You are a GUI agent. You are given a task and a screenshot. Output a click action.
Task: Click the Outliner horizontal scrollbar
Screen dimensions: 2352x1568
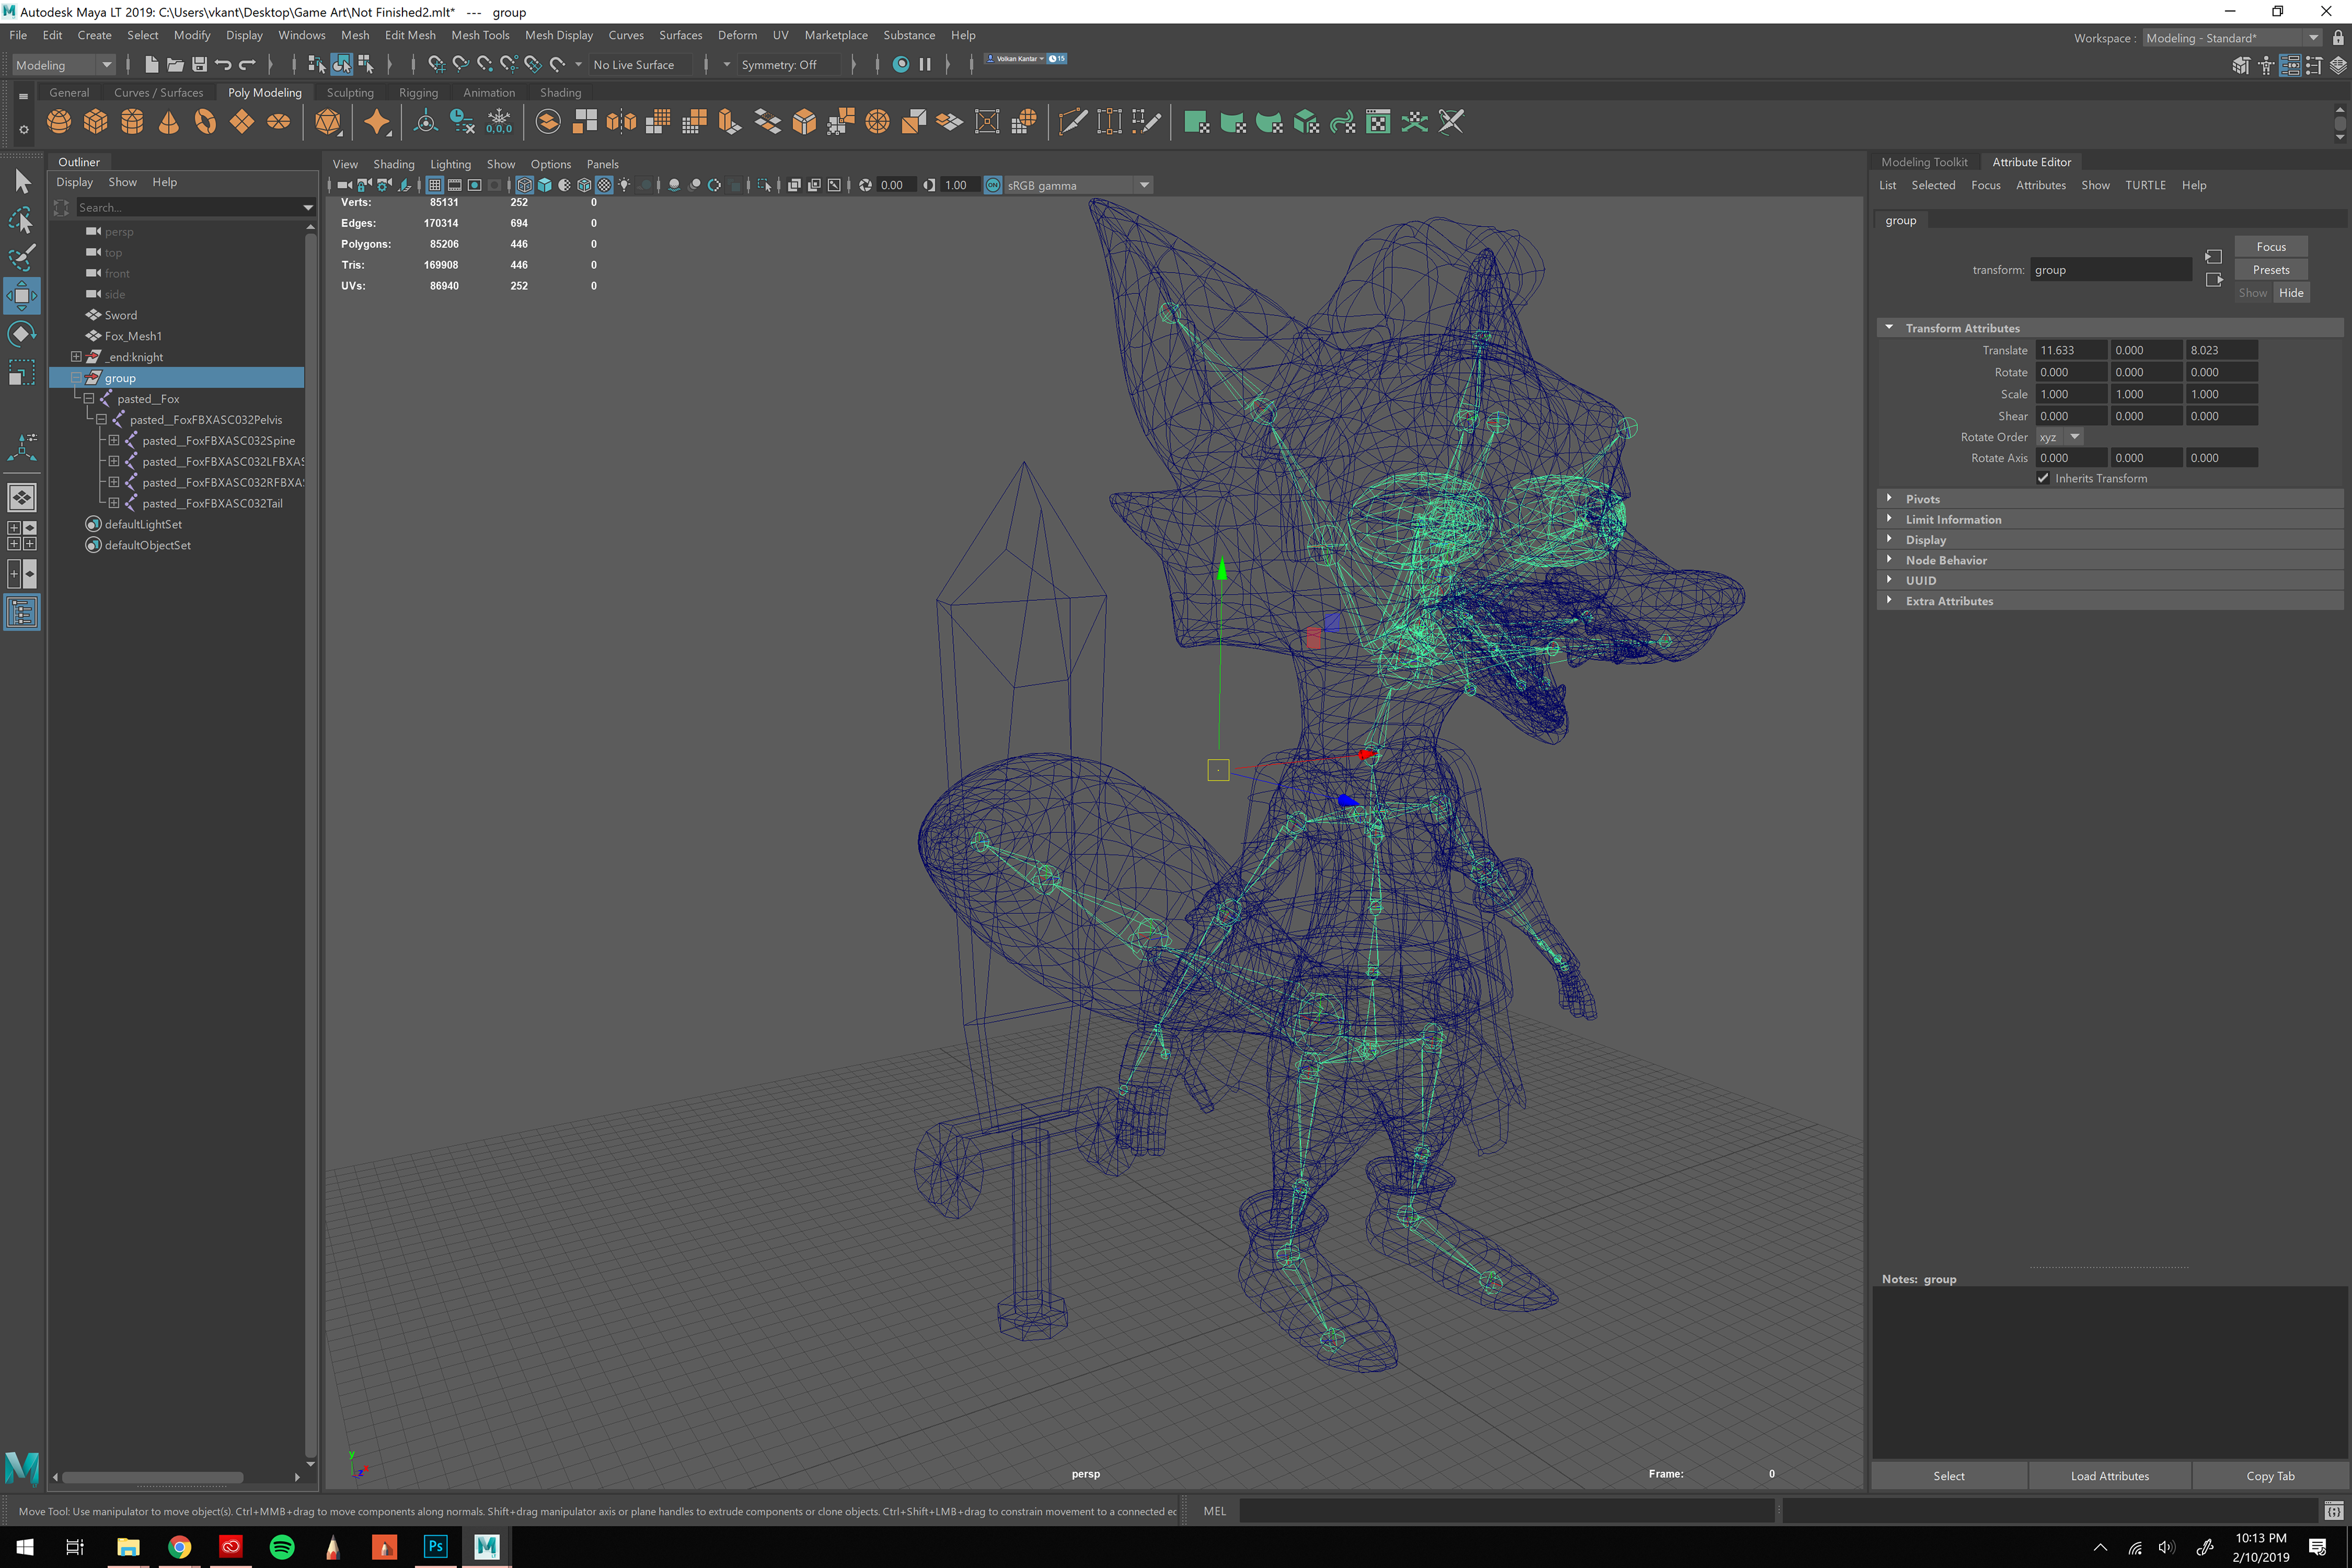pyautogui.click(x=152, y=1476)
